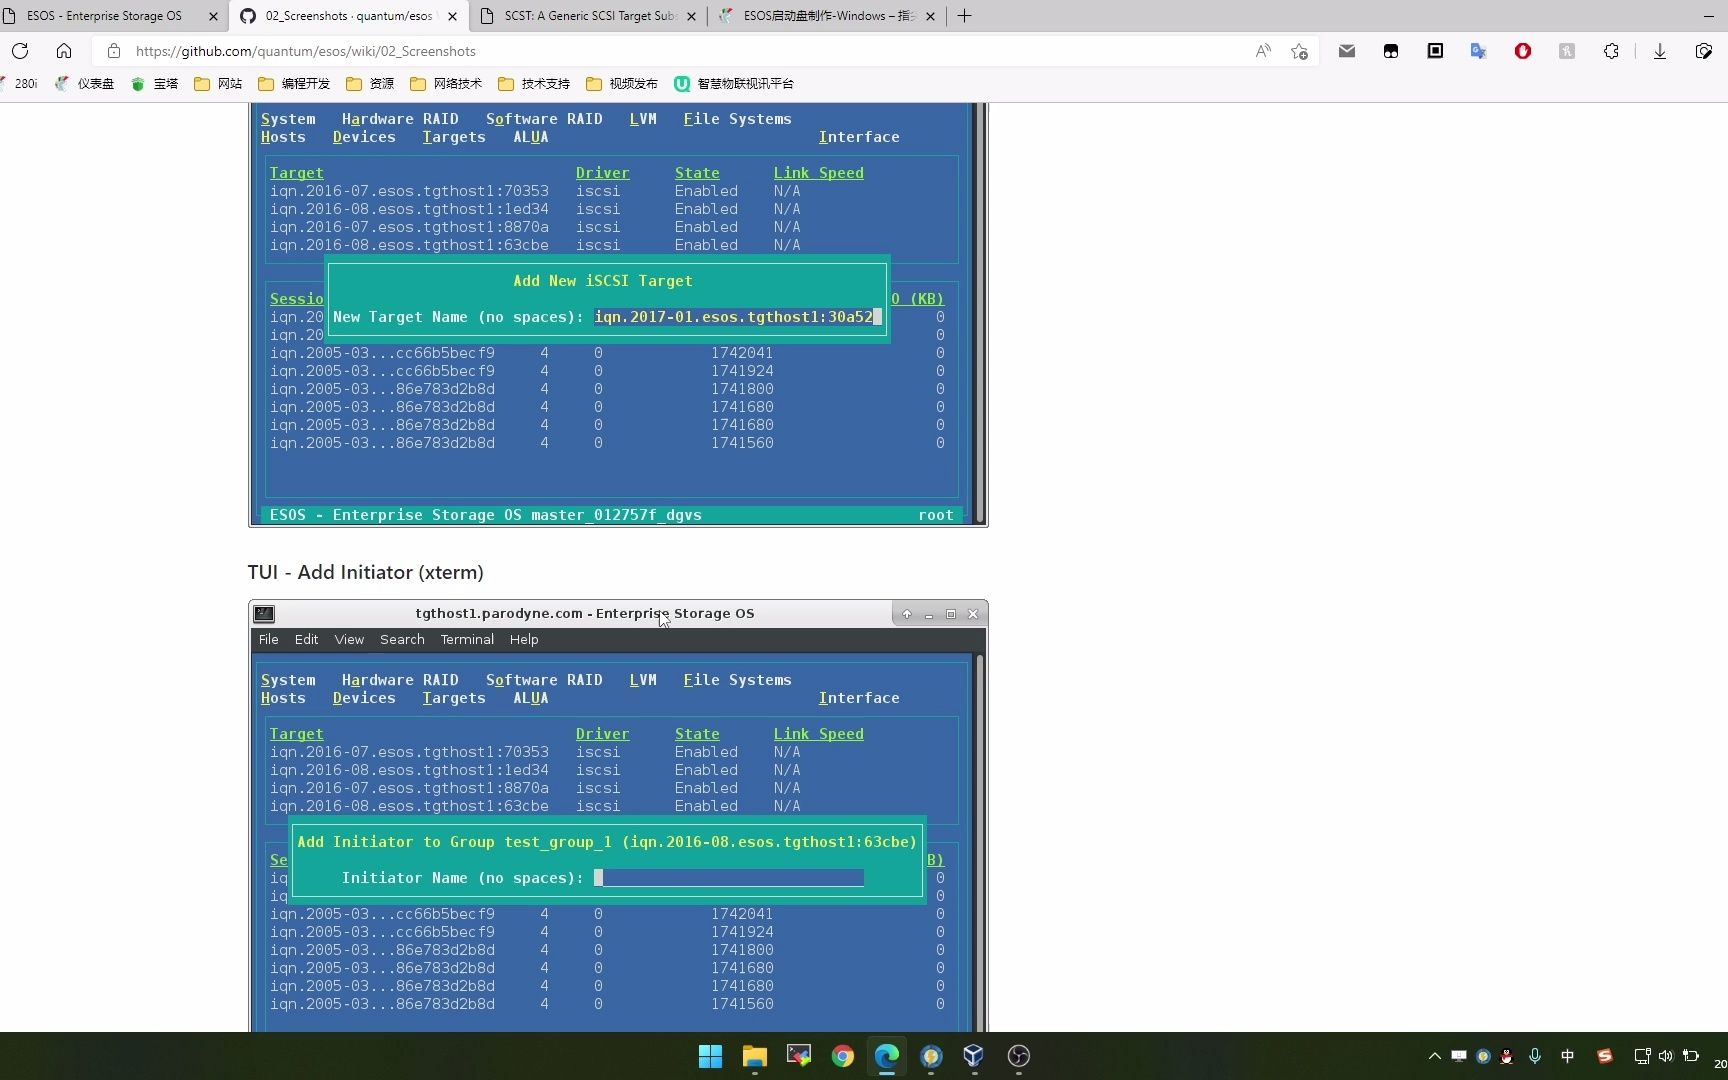Expand the 编程开发 bookmarks folder
This screenshot has width=1728, height=1080.
(294, 84)
